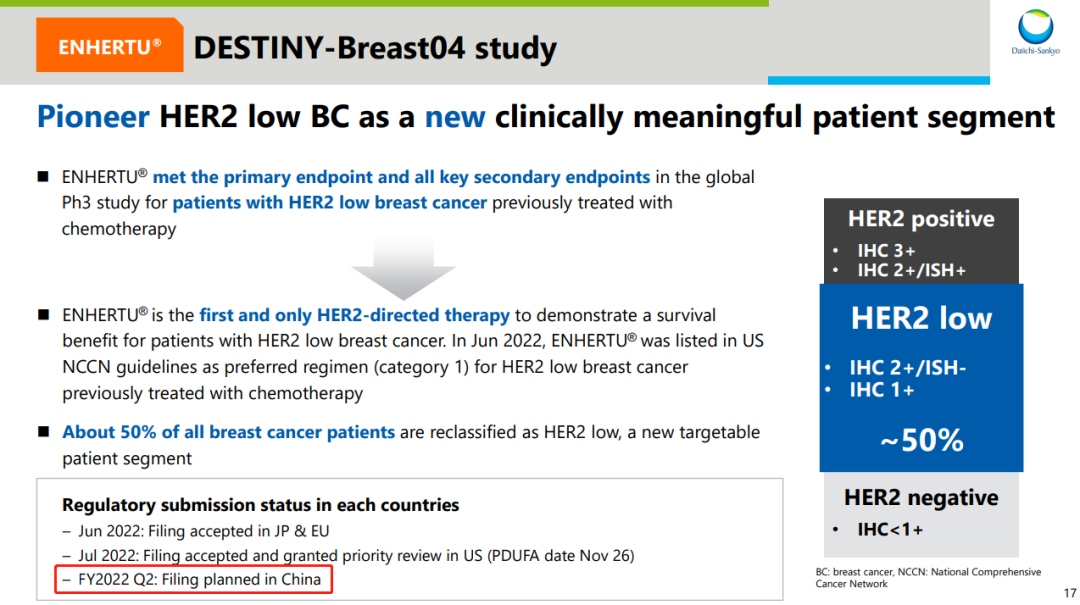Click the second square bullet before ENHERTU
Screen dimensions: 1080x605
[x=43, y=315]
